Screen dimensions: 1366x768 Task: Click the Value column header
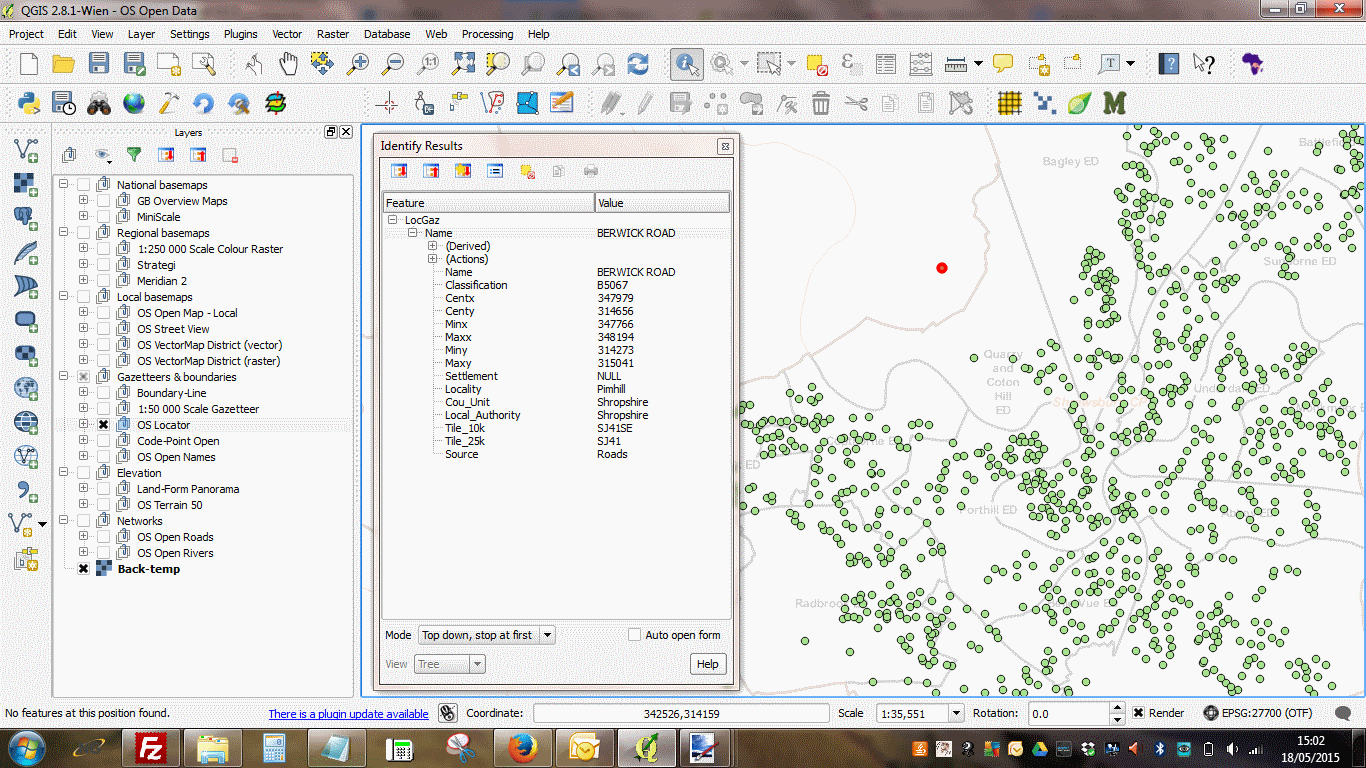[662, 203]
